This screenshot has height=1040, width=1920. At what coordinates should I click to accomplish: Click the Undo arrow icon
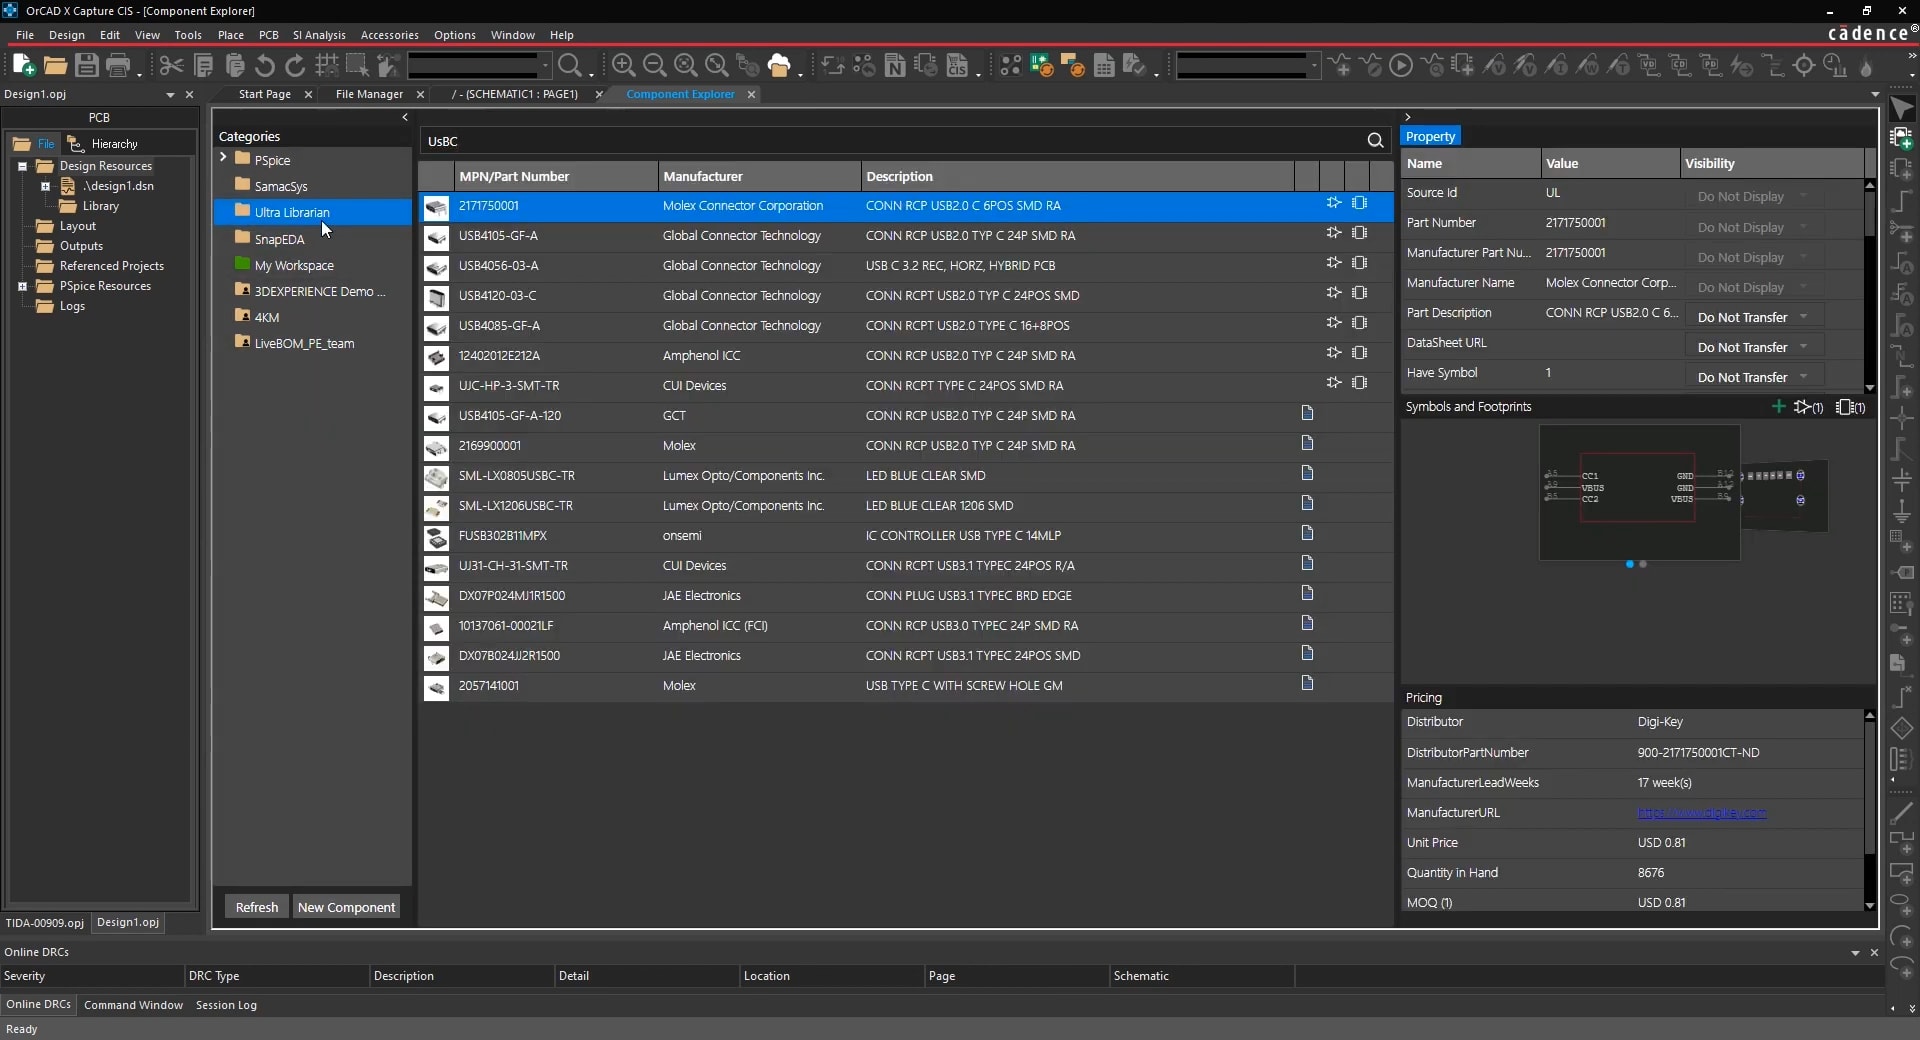(x=265, y=66)
